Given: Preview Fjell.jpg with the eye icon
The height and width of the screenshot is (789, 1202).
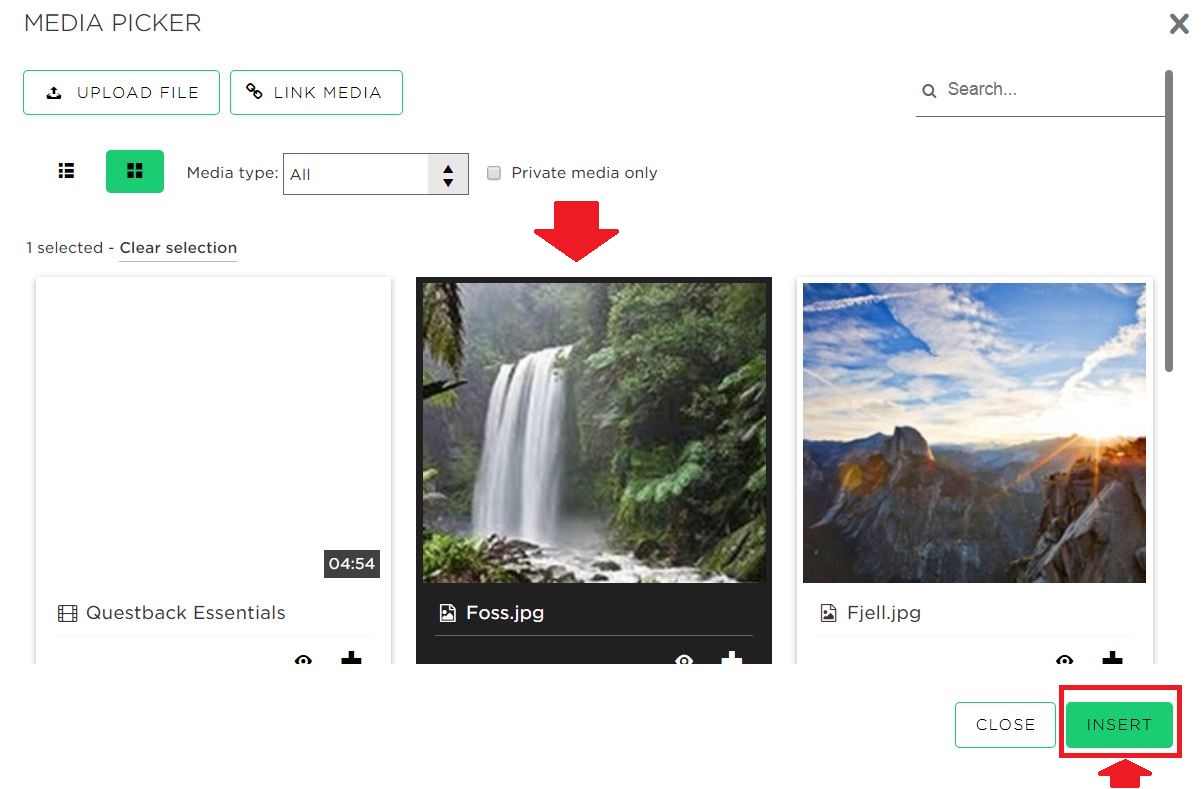Looking at the screenshot, I should (1065, 660).
